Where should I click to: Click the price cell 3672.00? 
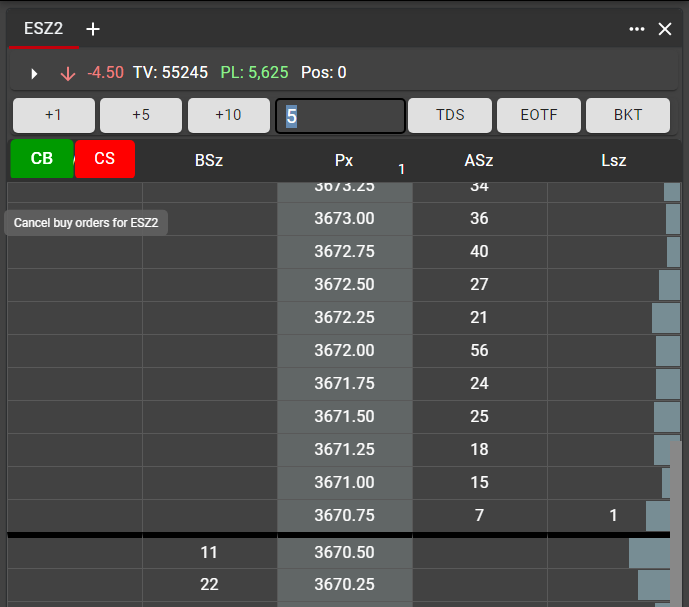pyautogui.click(x=344, y=350)
